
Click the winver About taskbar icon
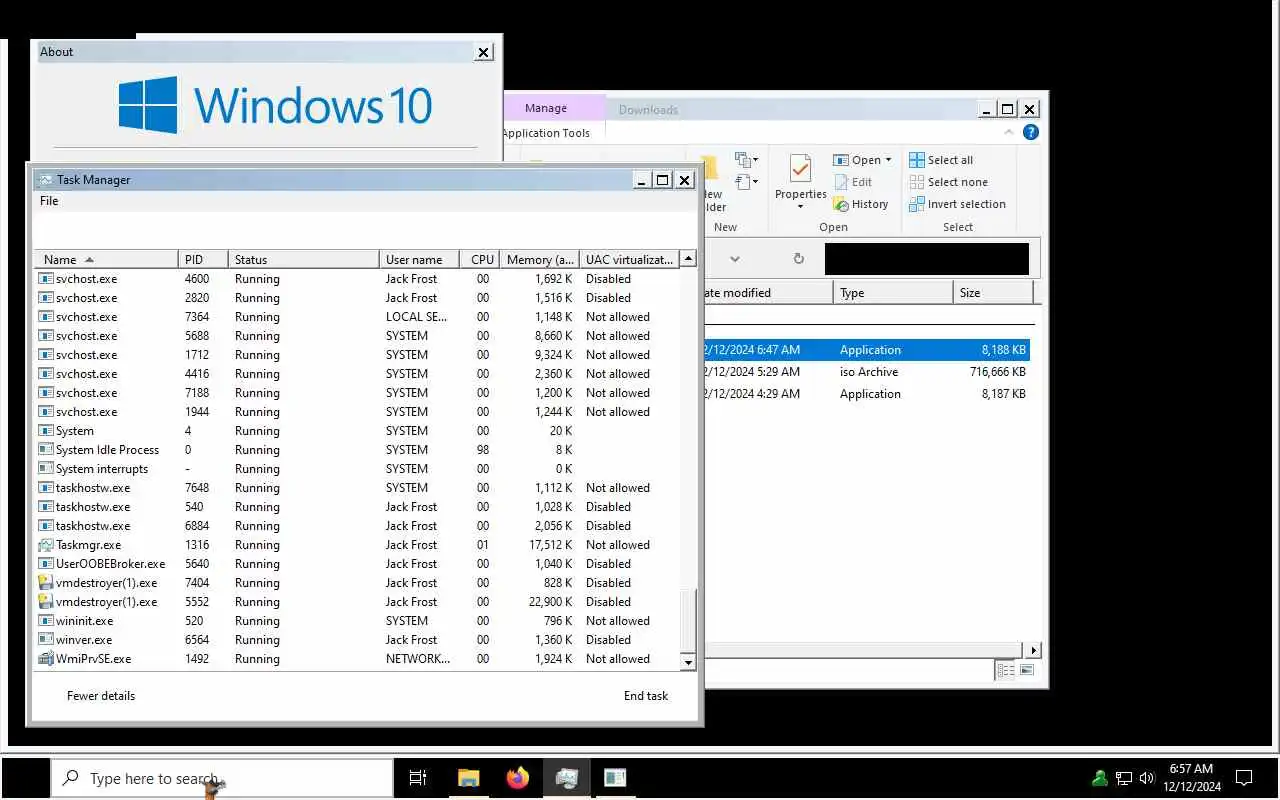pos(615,778)
